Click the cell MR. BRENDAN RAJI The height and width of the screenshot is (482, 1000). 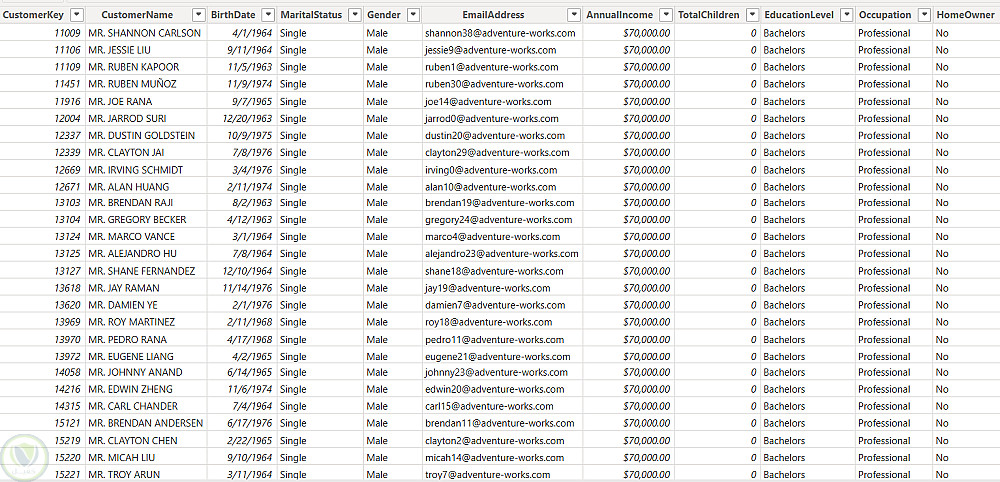[x=147, y=203]
